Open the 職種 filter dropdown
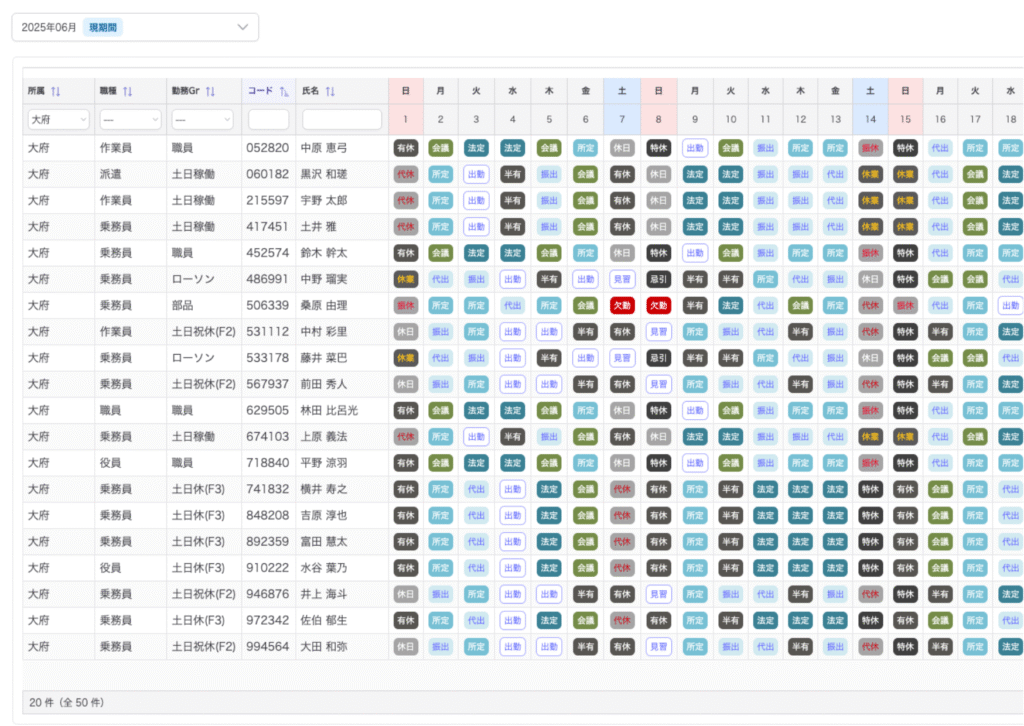 pos(130,120)
